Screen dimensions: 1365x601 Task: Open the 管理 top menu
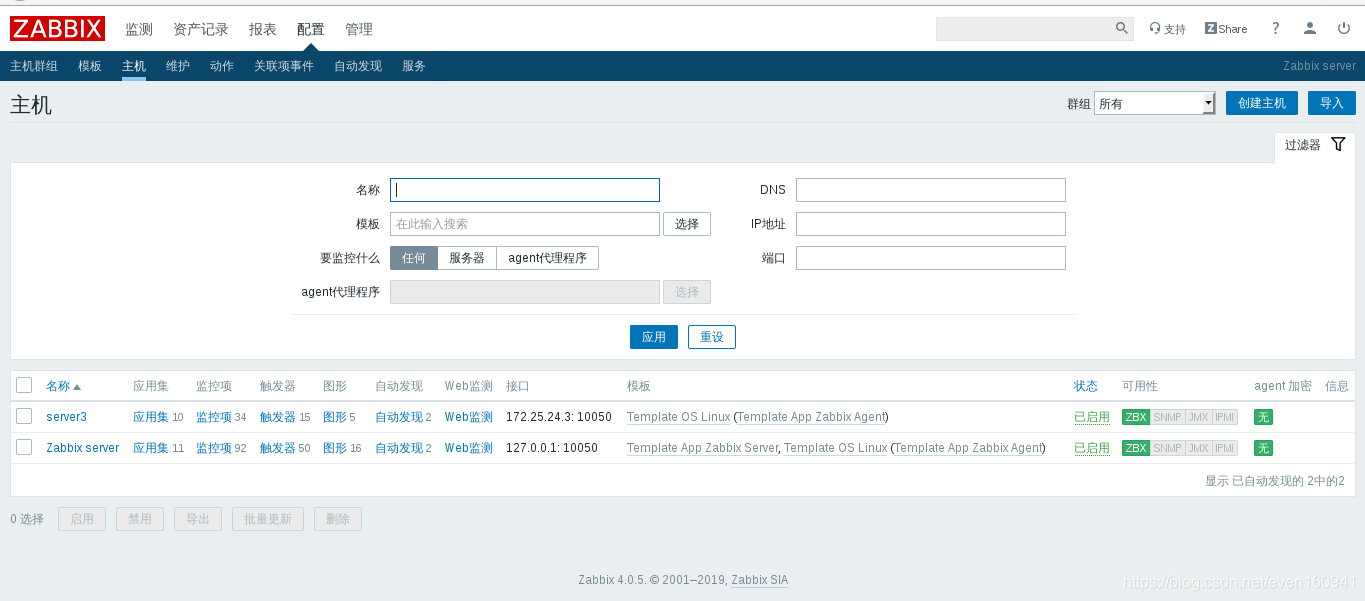[359, 29]
